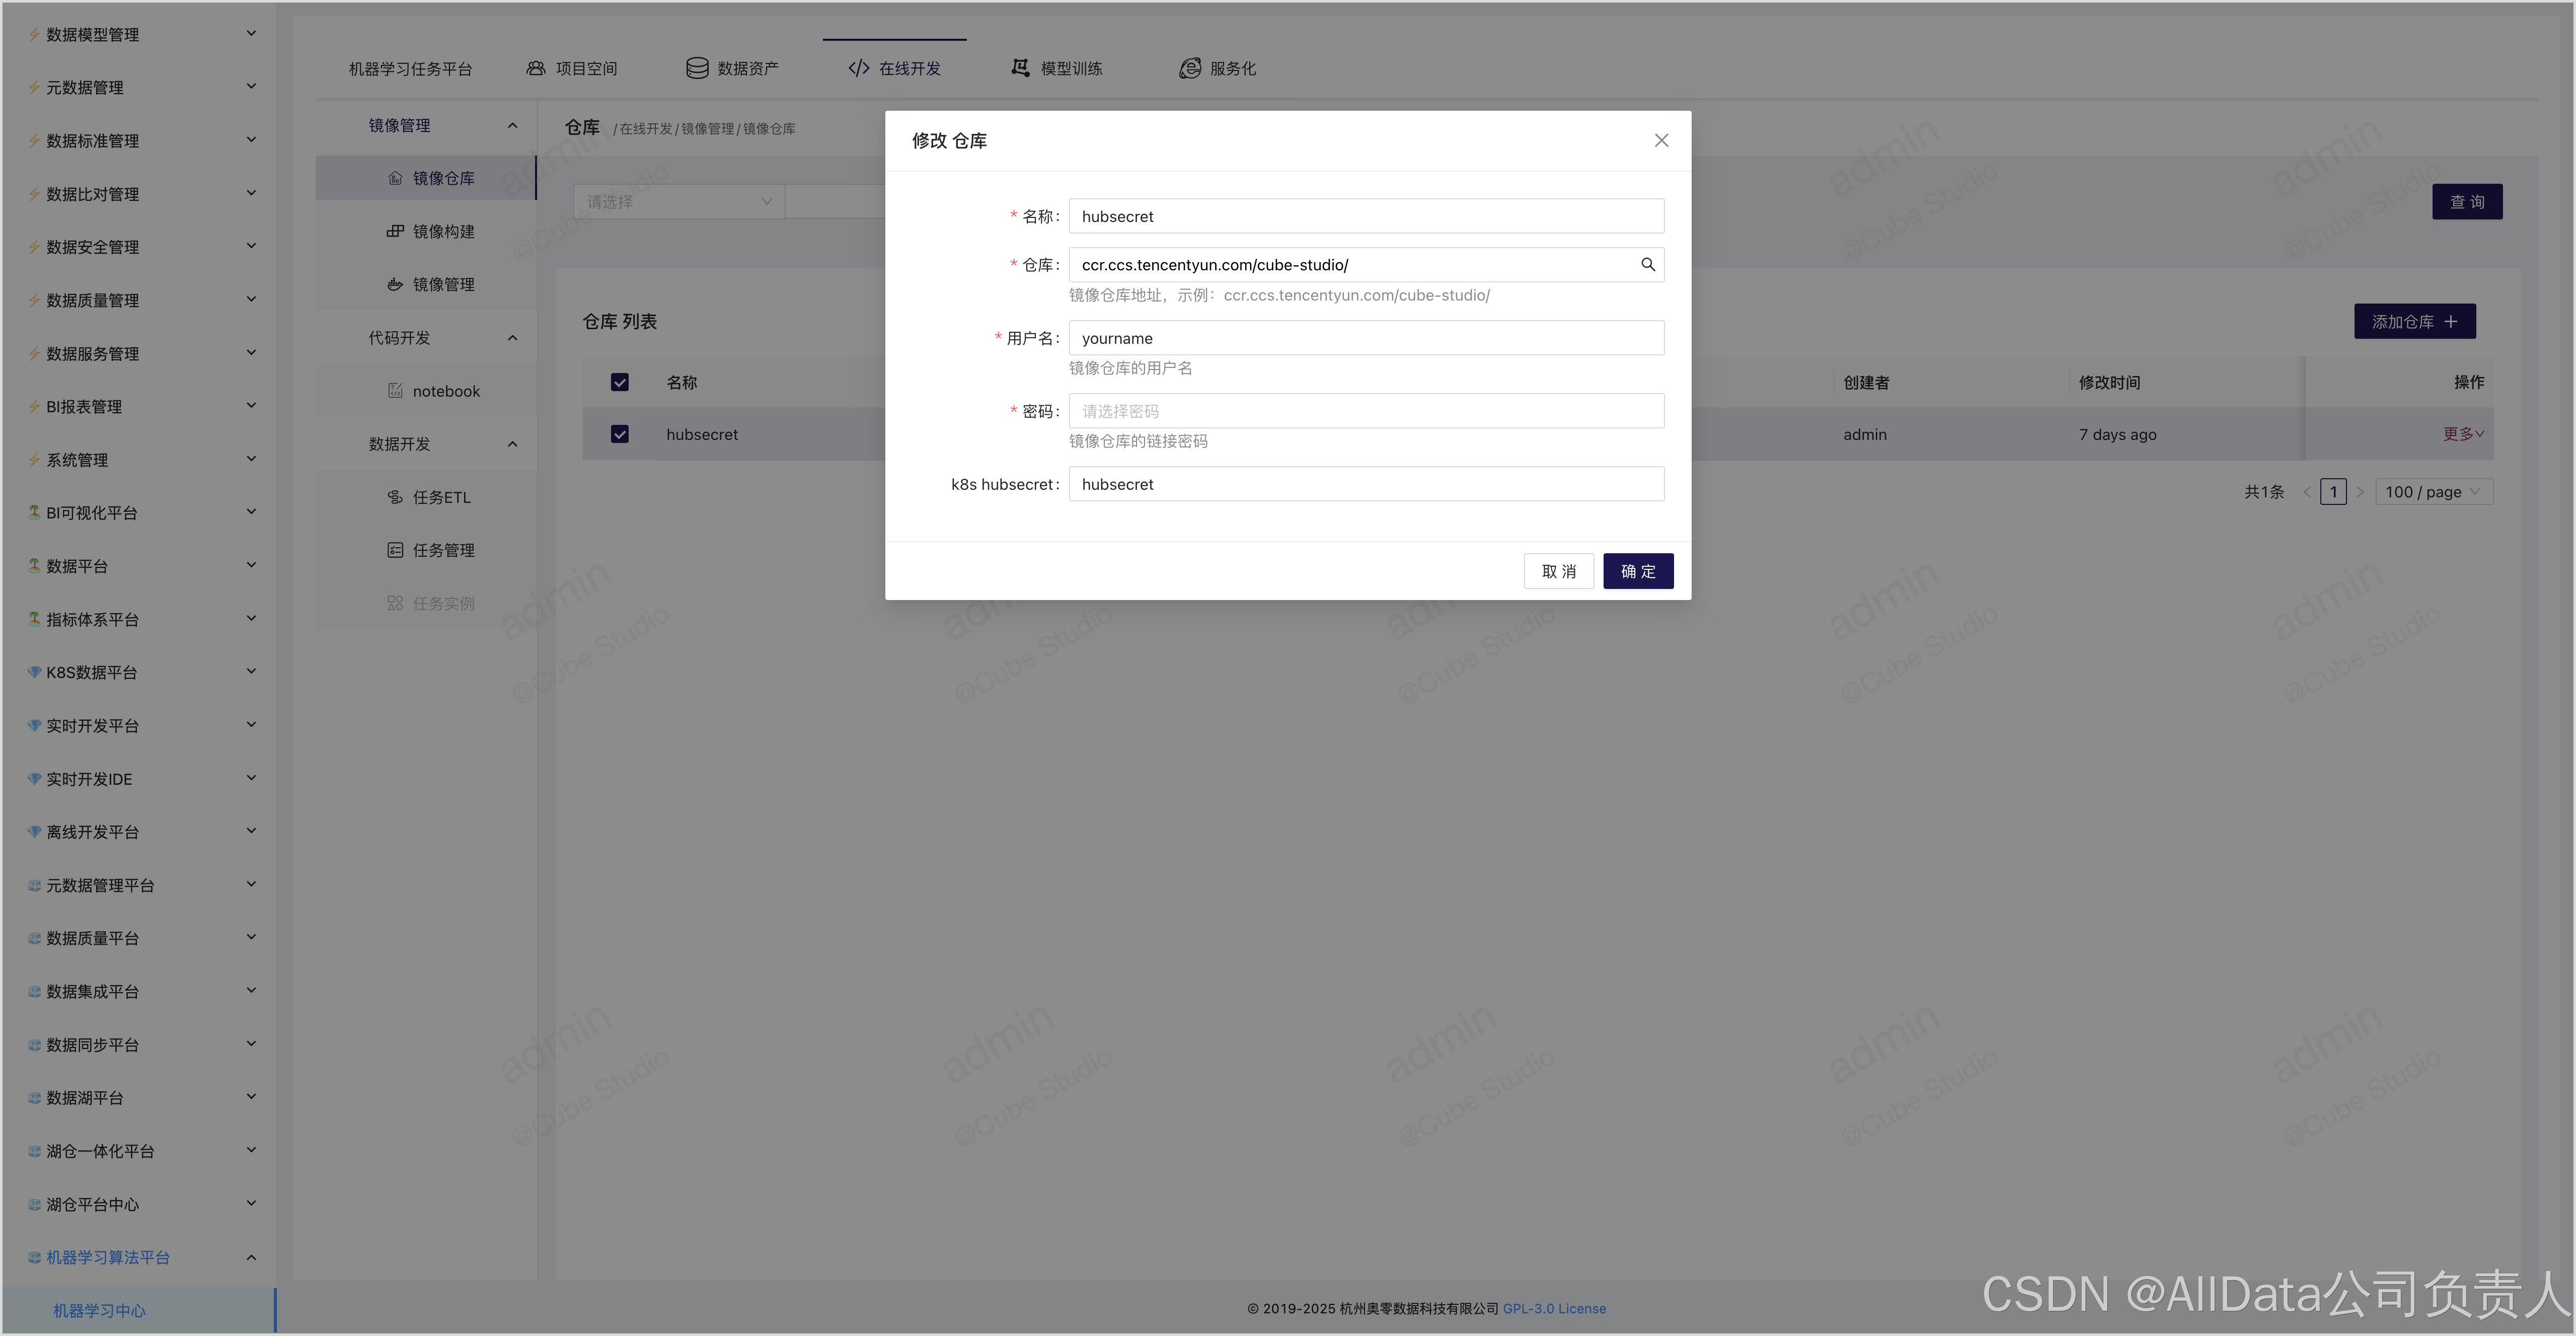This screenshot has width=2576, height=1336.
Task: Click the K8S数据平台 diamond icon
Action: pyautogui.click(x=34, y=672)
